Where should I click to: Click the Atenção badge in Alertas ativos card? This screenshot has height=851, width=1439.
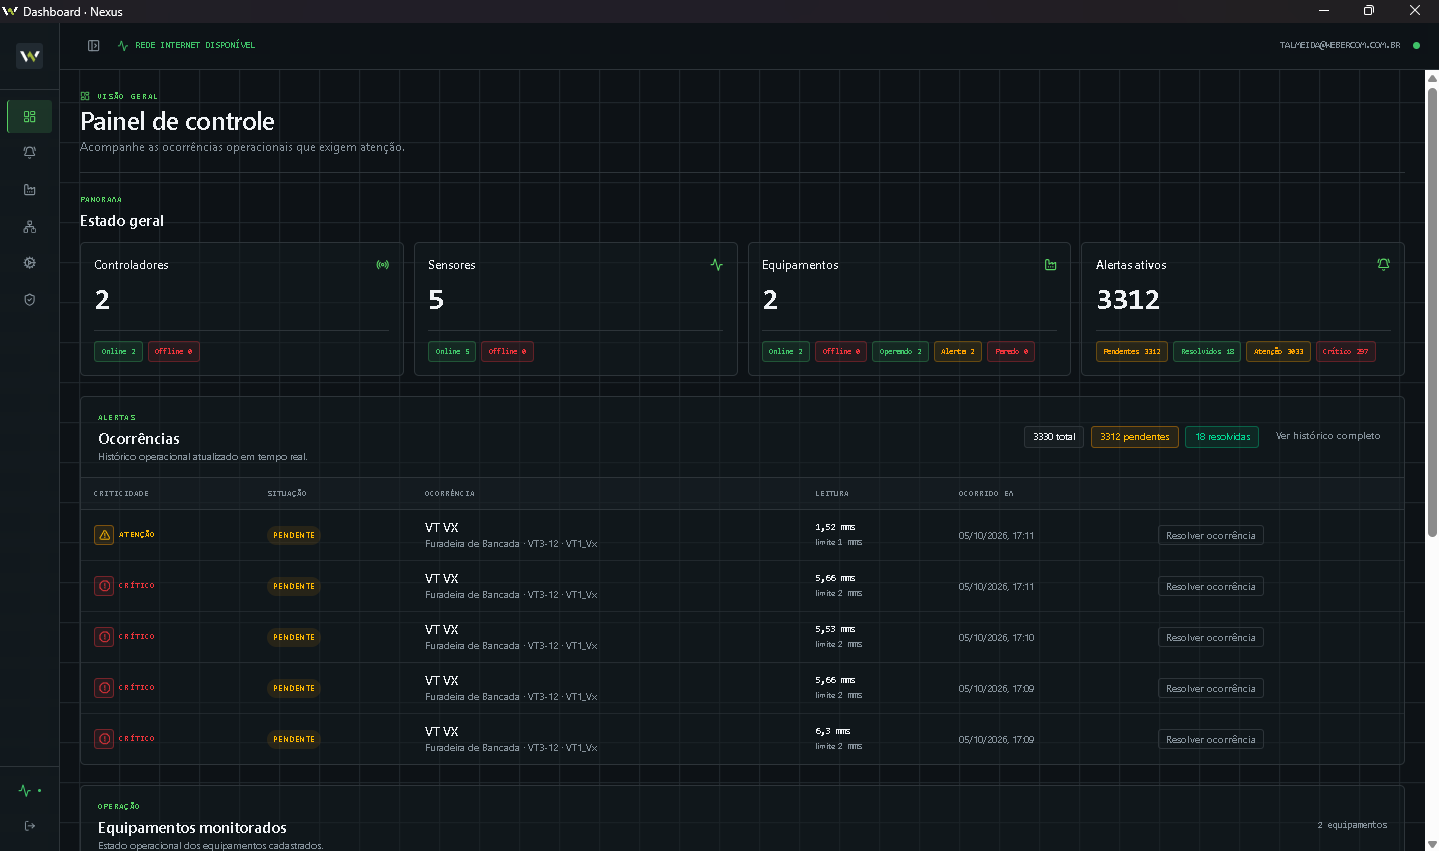pyautogui.click(x=1279, y=352)
